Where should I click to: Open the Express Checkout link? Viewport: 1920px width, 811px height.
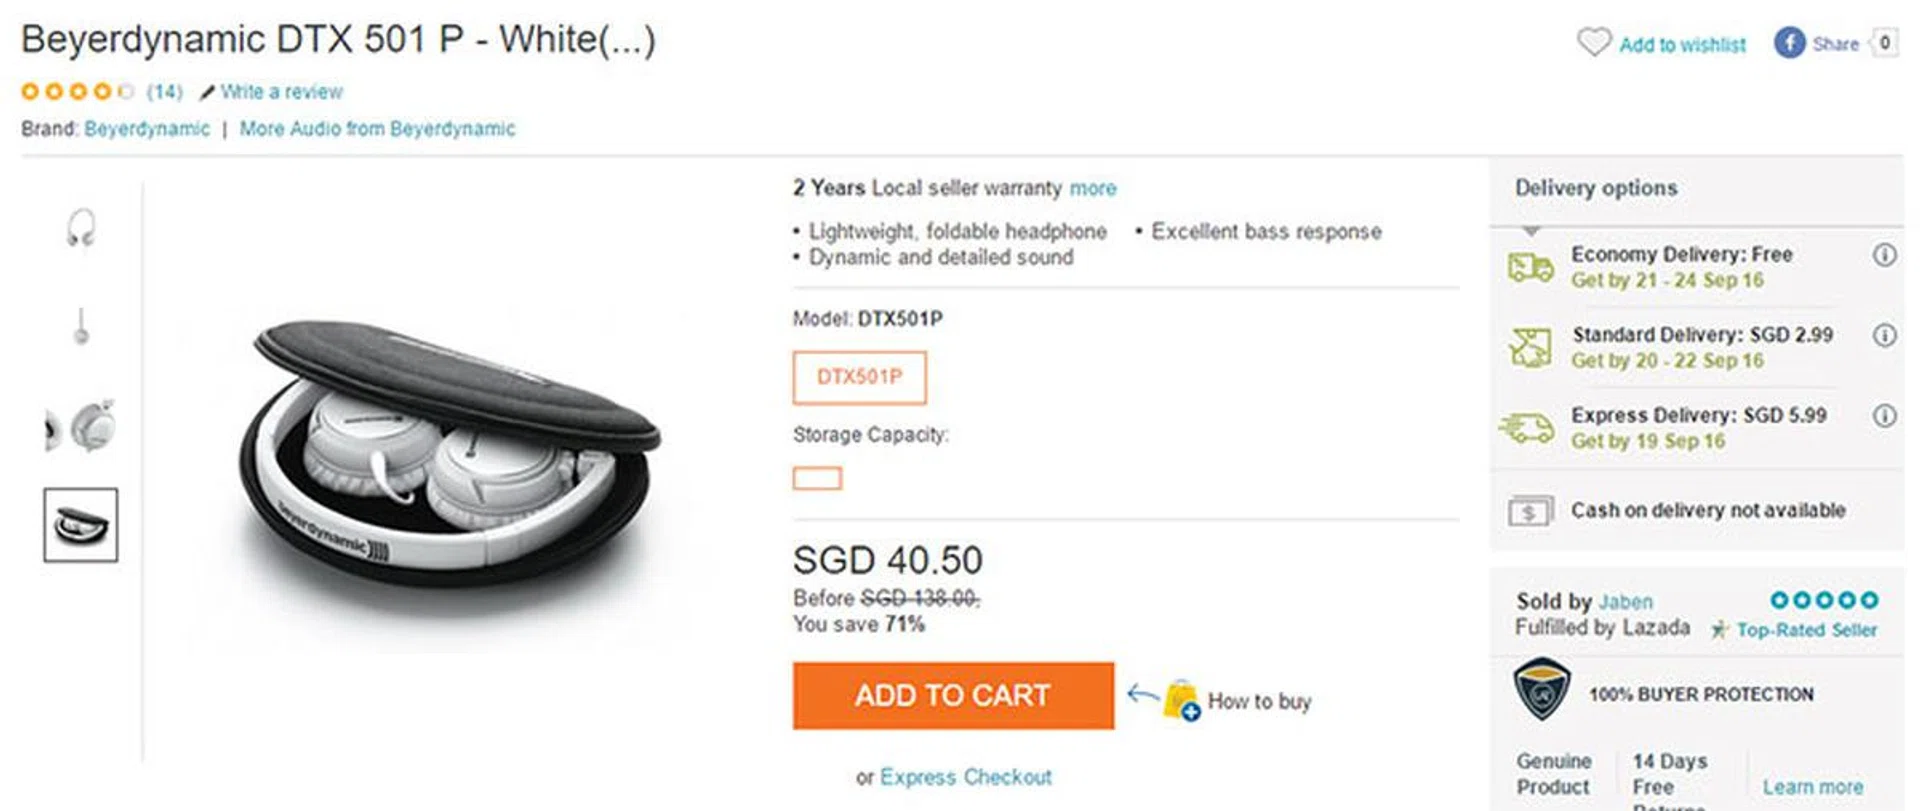[965, 777]
